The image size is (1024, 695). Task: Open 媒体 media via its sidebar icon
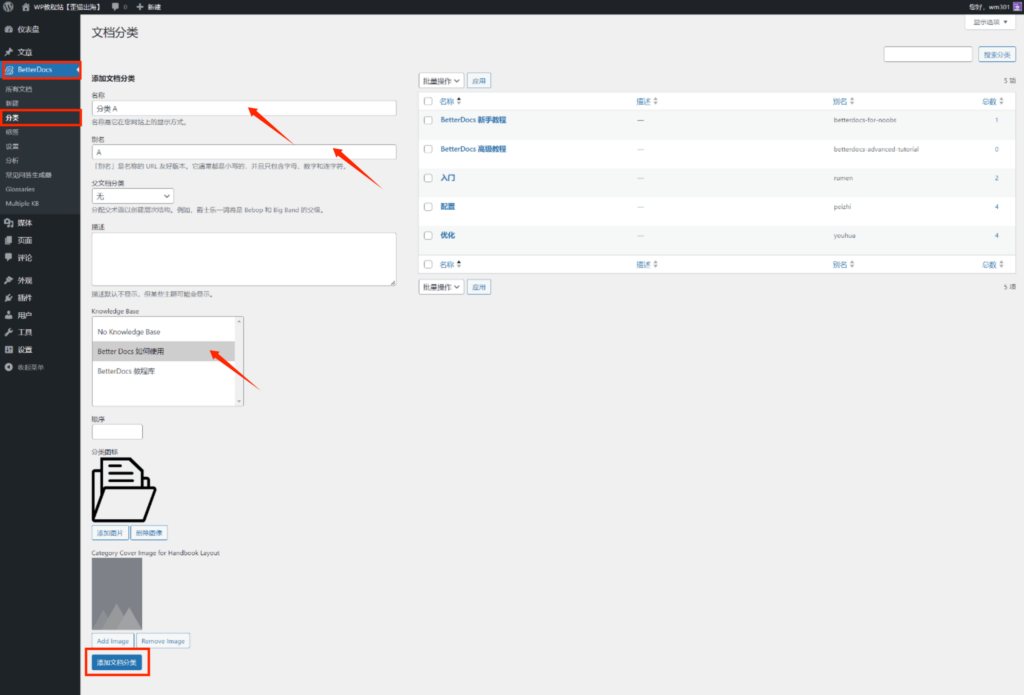click(8, 223)
